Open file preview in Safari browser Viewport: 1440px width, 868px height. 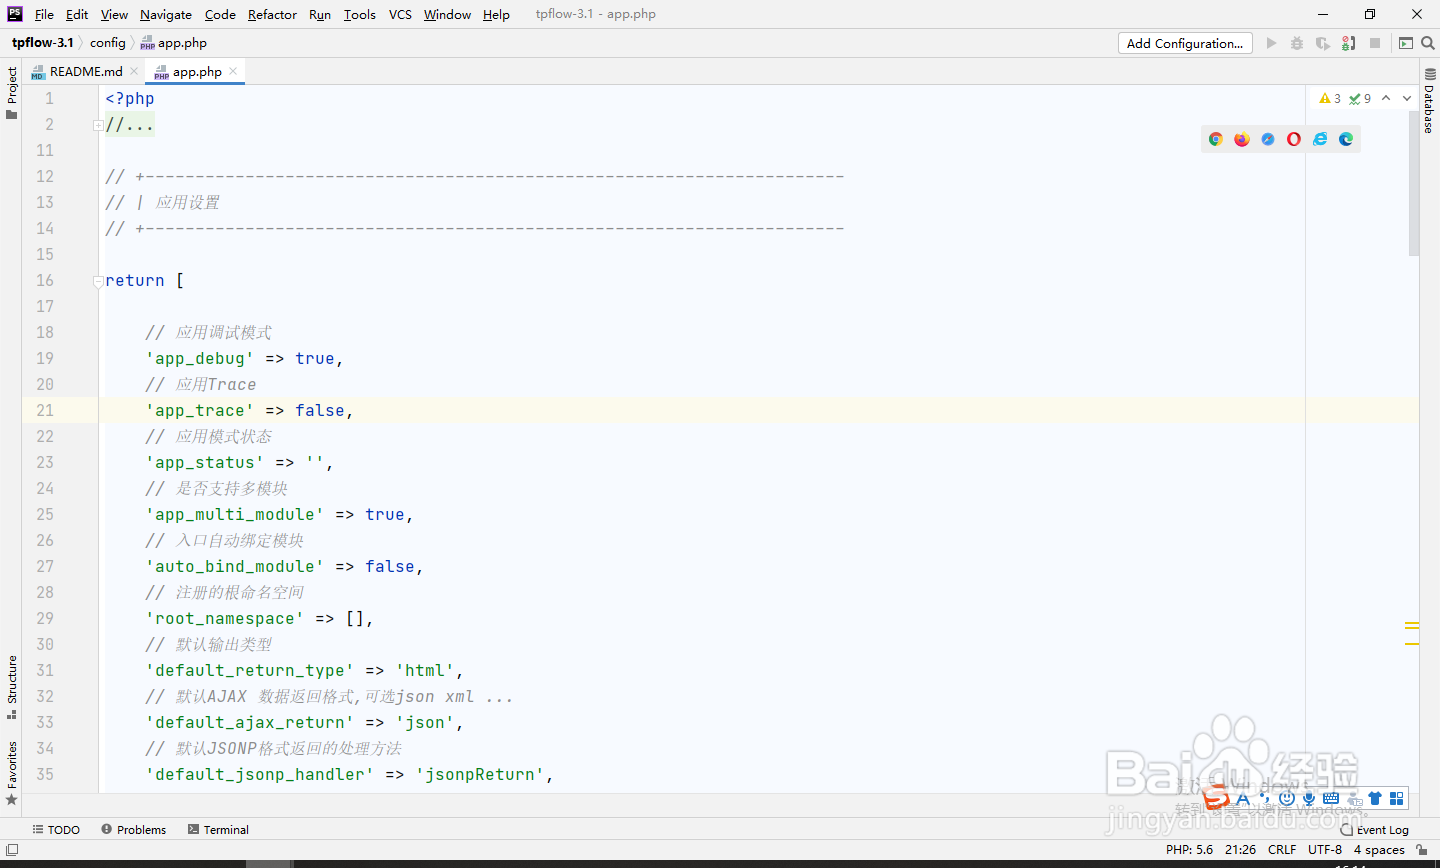point(1268,139)
